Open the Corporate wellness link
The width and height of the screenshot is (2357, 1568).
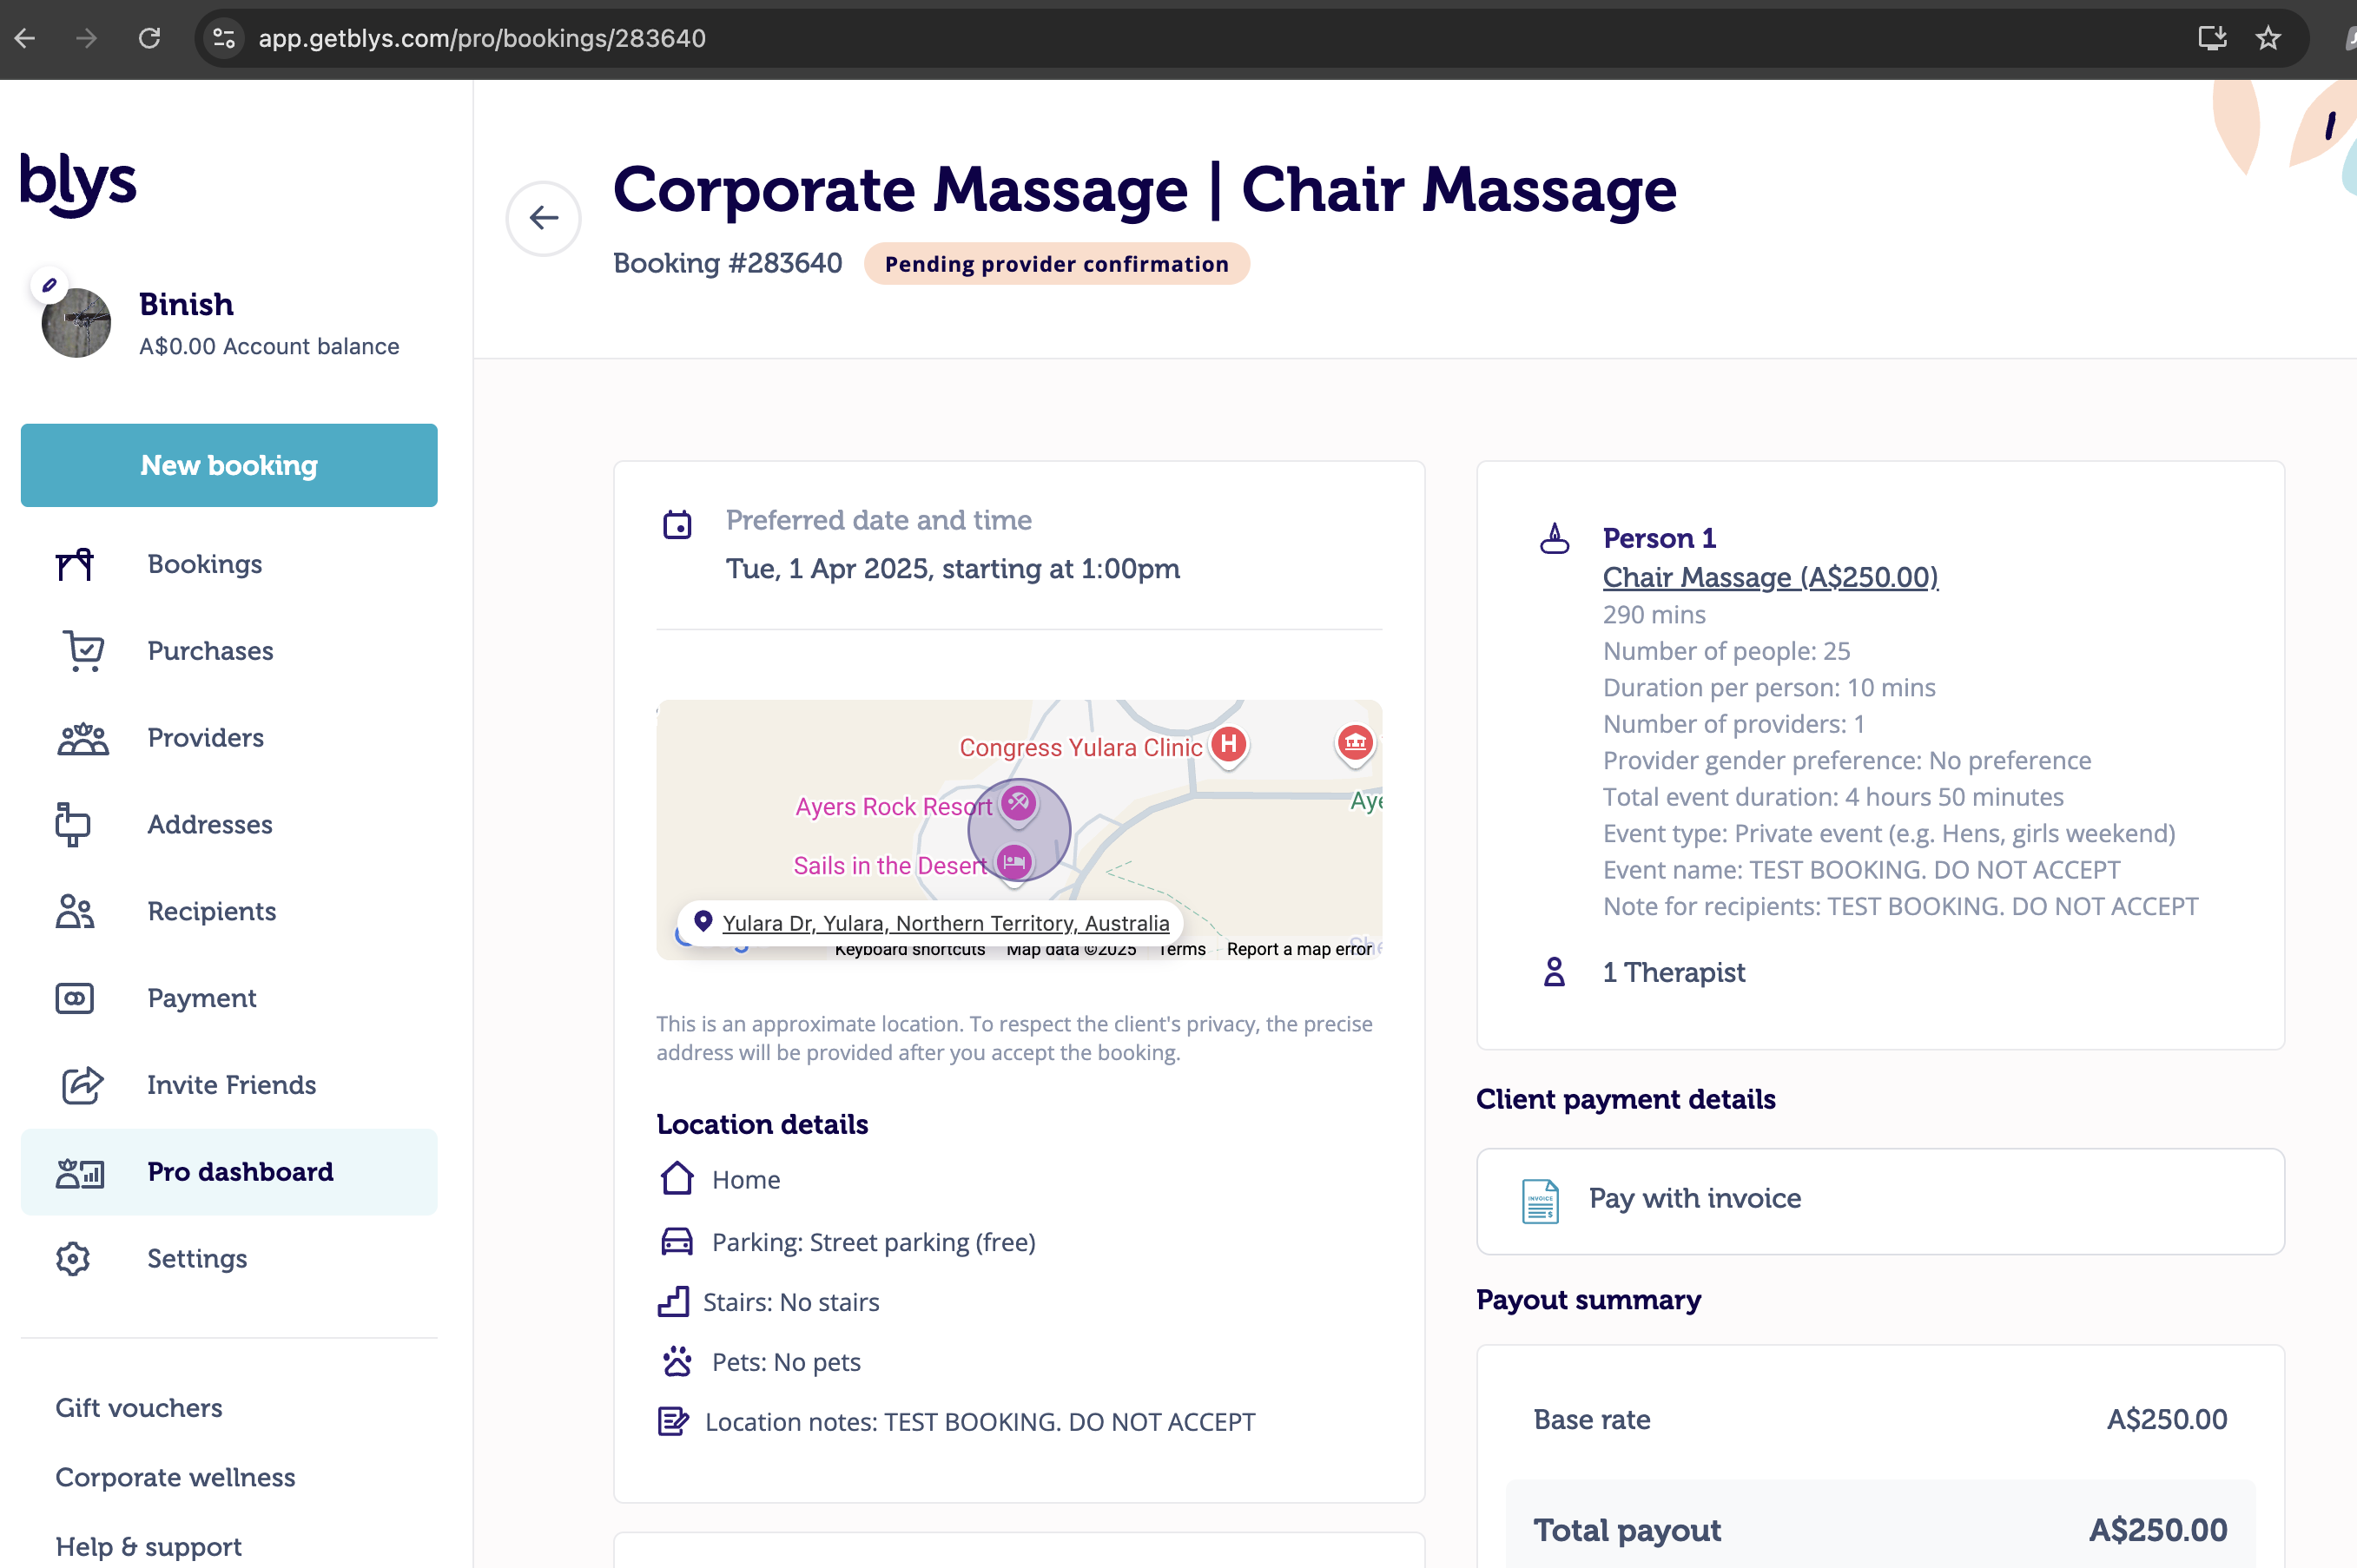[175, 1477]
